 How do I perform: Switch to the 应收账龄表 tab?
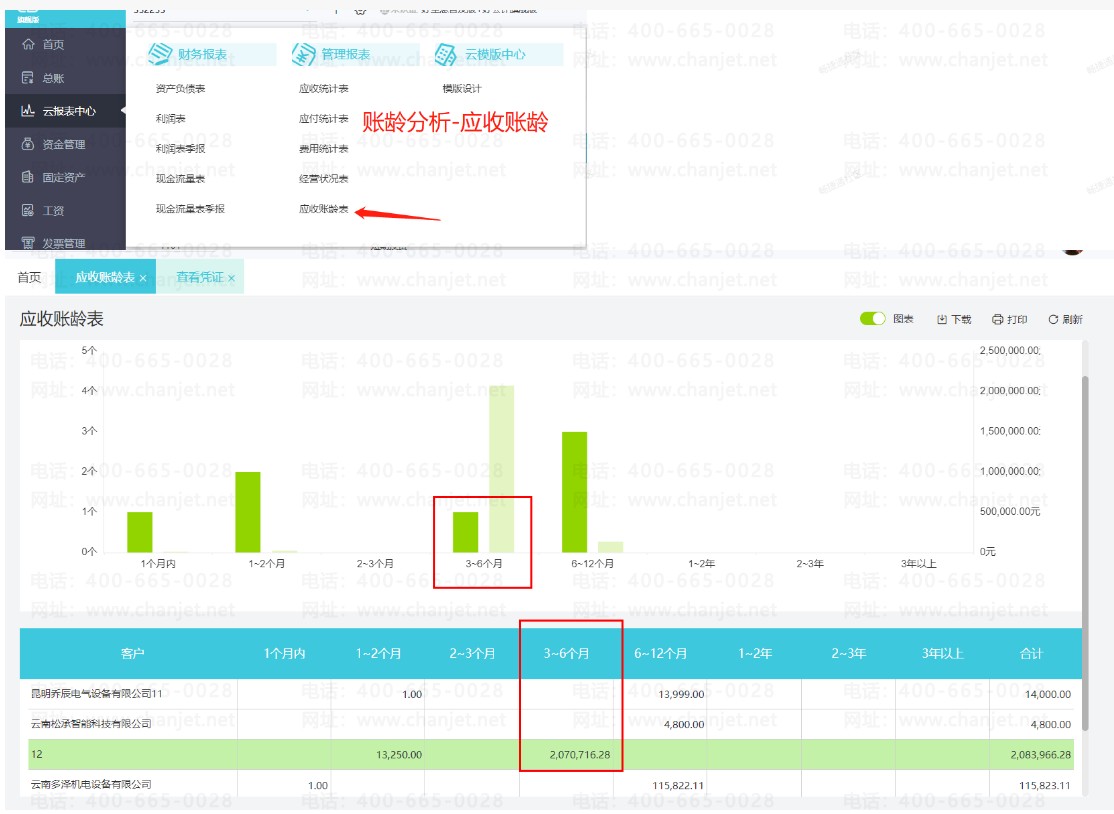tap(105, 277)
